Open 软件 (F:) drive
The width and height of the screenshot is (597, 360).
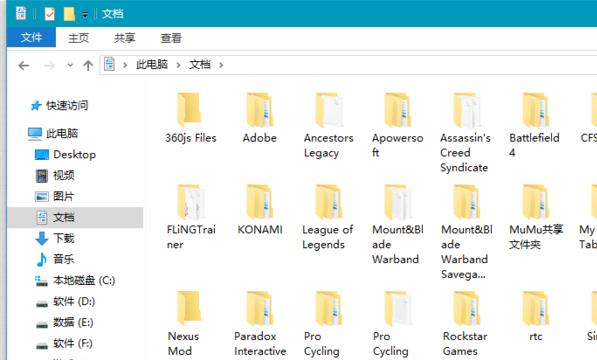click(x=64, y=344)
